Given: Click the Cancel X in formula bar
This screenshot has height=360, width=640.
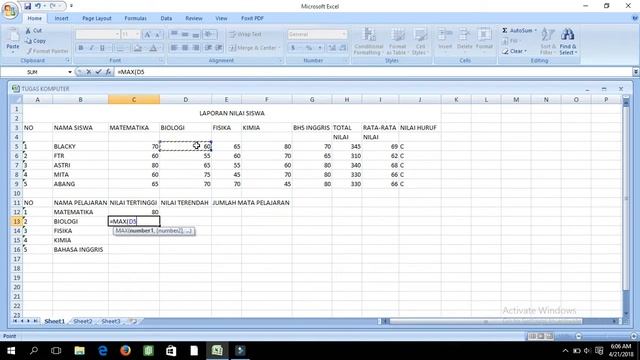Looking at the screenshot, I should click(x=89, y=72).
